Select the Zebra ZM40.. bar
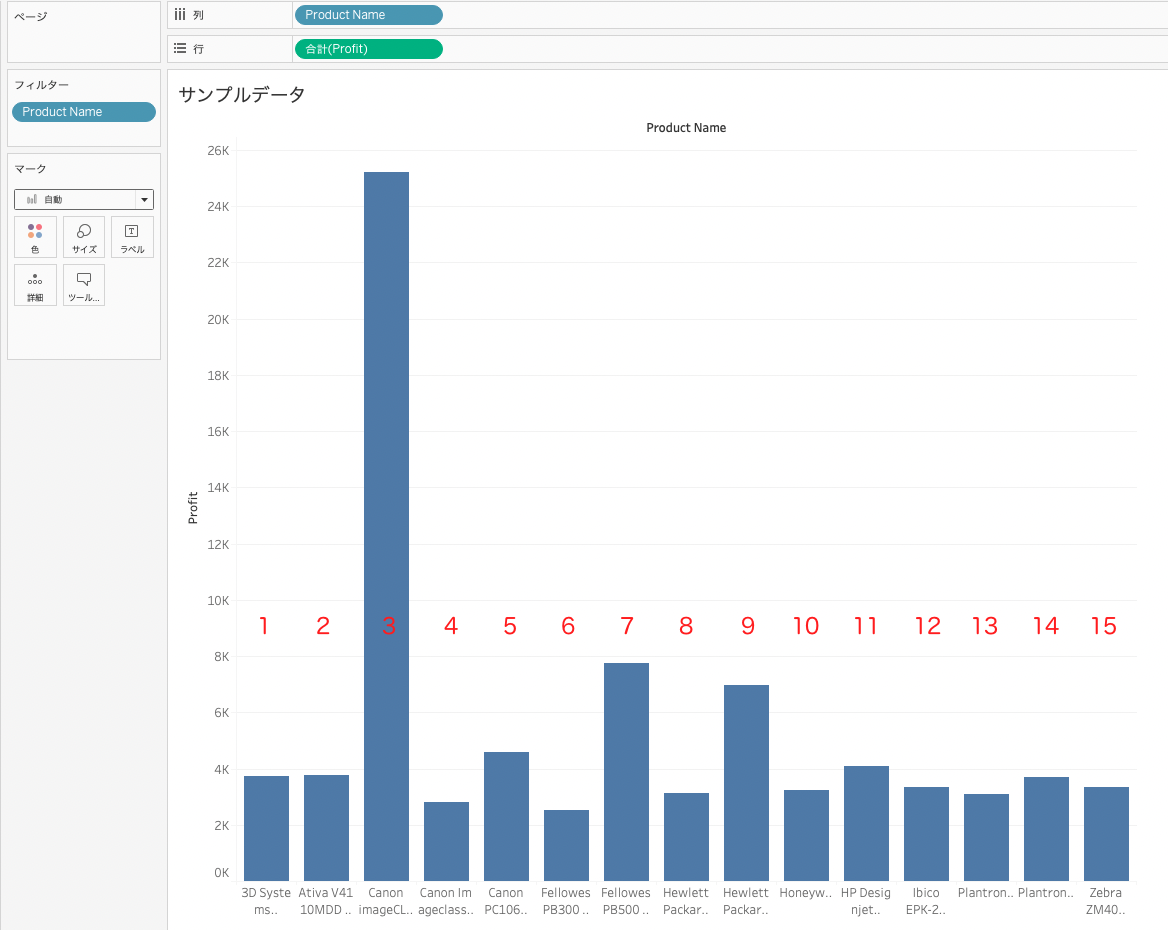The height and width of the screenshot is (930, 1168). point(1106,834)
